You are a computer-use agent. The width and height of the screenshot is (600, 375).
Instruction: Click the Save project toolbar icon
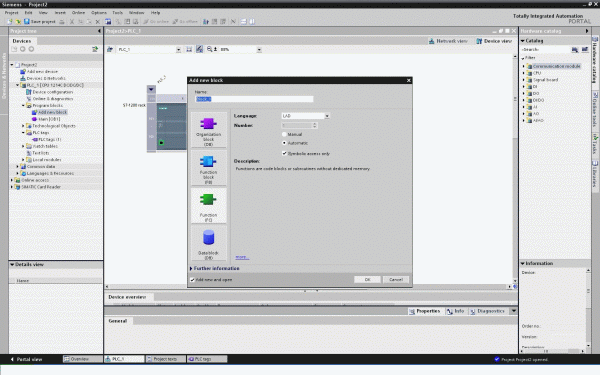click(x=27, y=22)
